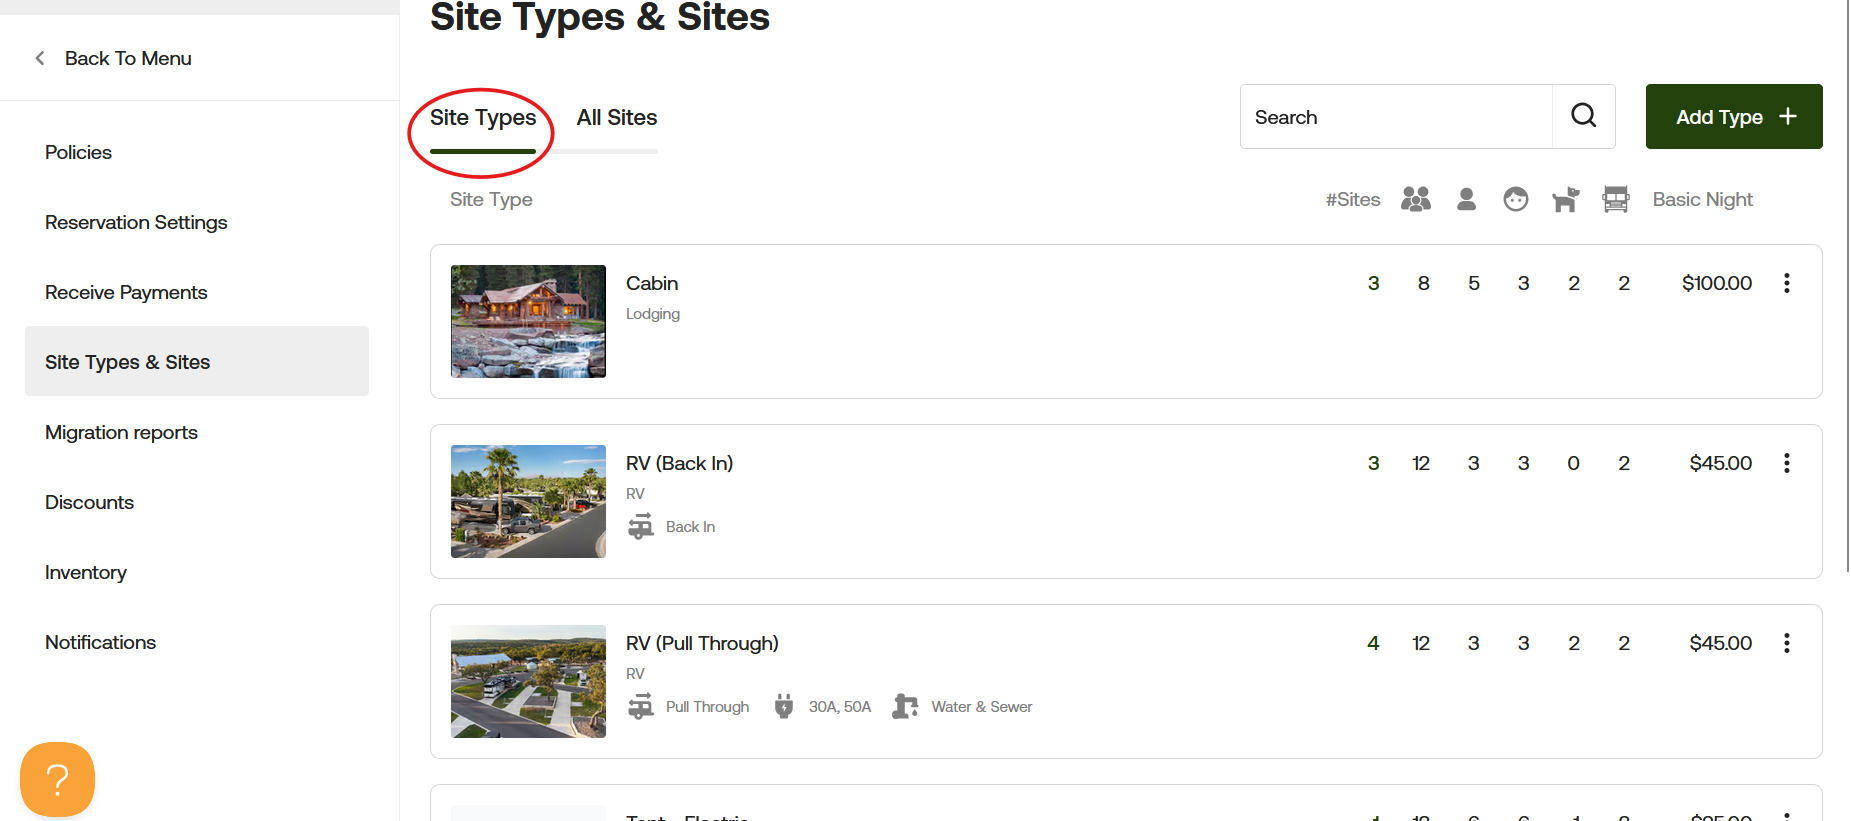Click the Cabin site type name

point(652,283)
